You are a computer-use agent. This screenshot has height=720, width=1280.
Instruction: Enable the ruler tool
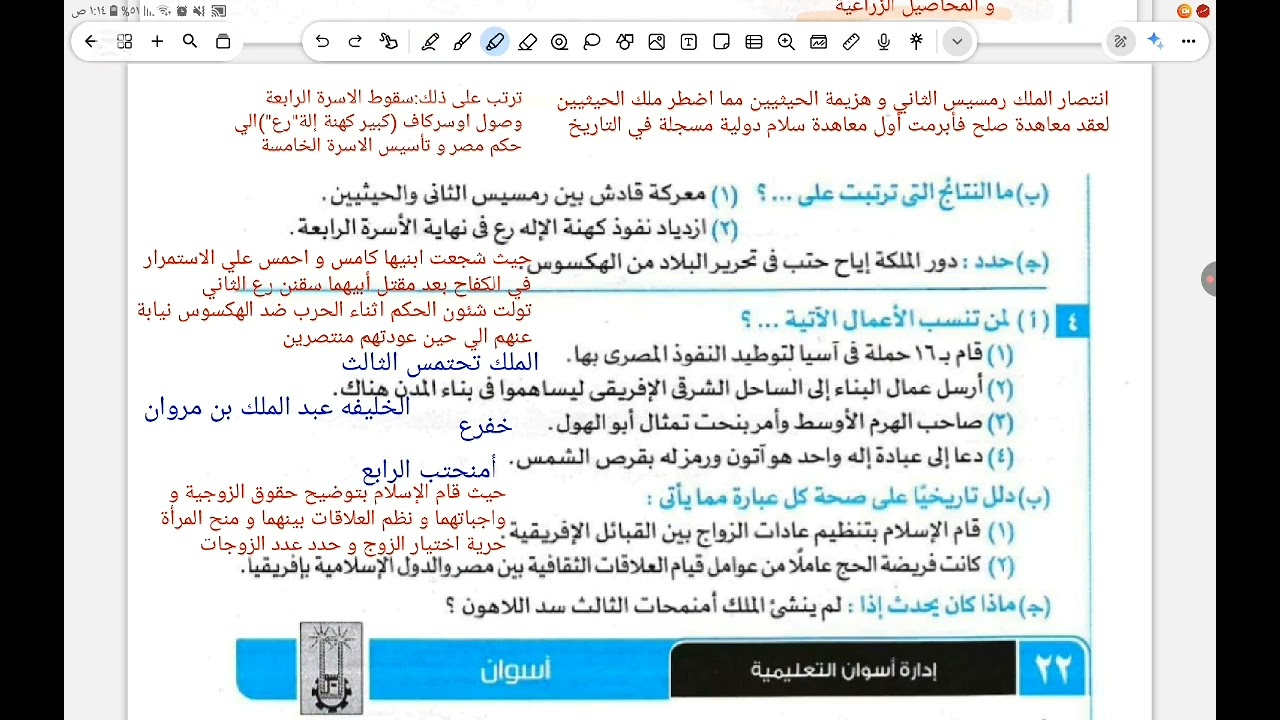click(851, 42)
